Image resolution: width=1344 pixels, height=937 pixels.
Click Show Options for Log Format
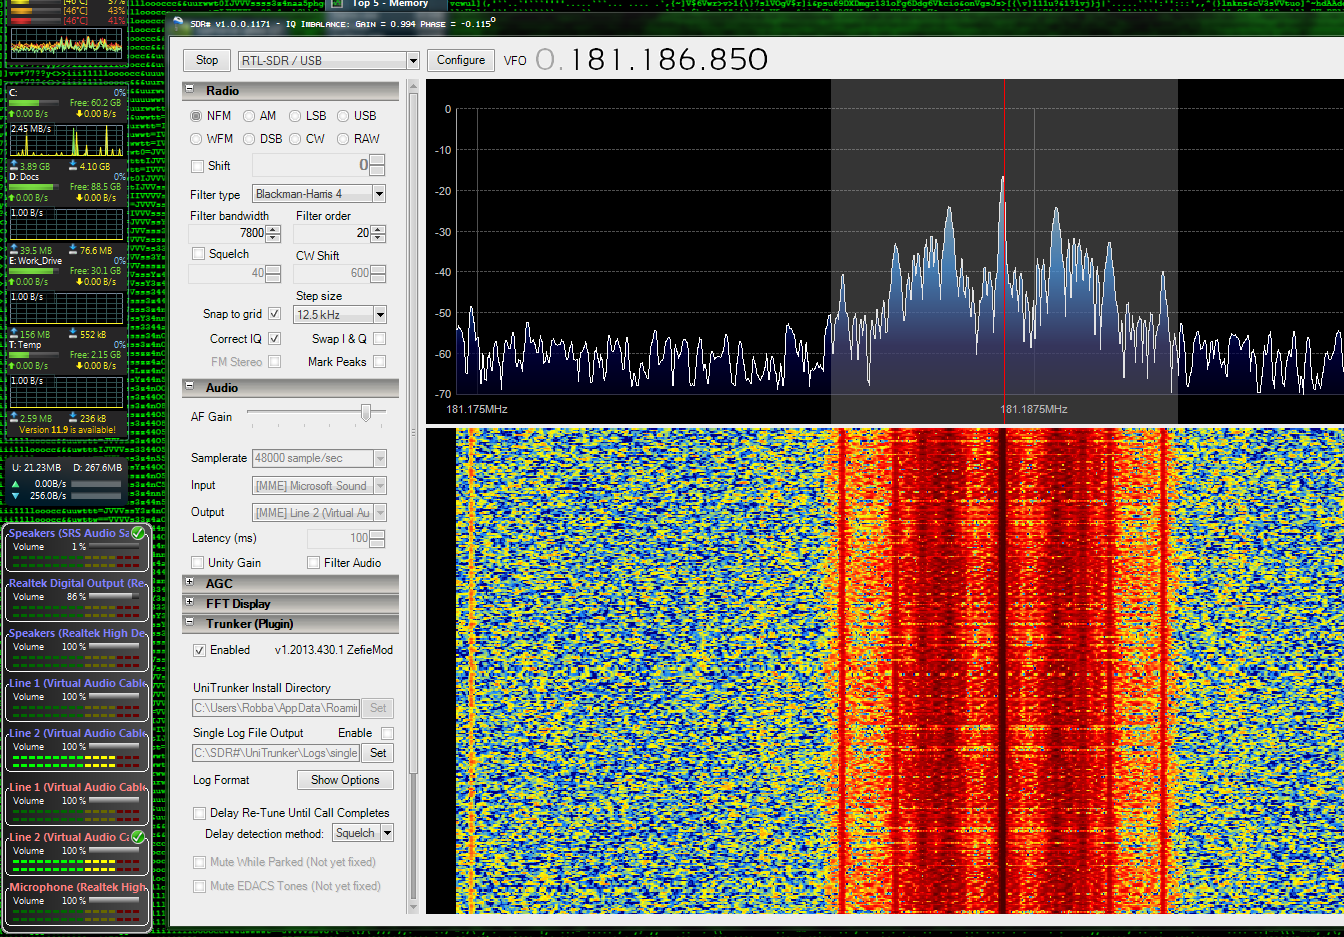[x=345, y=780]
